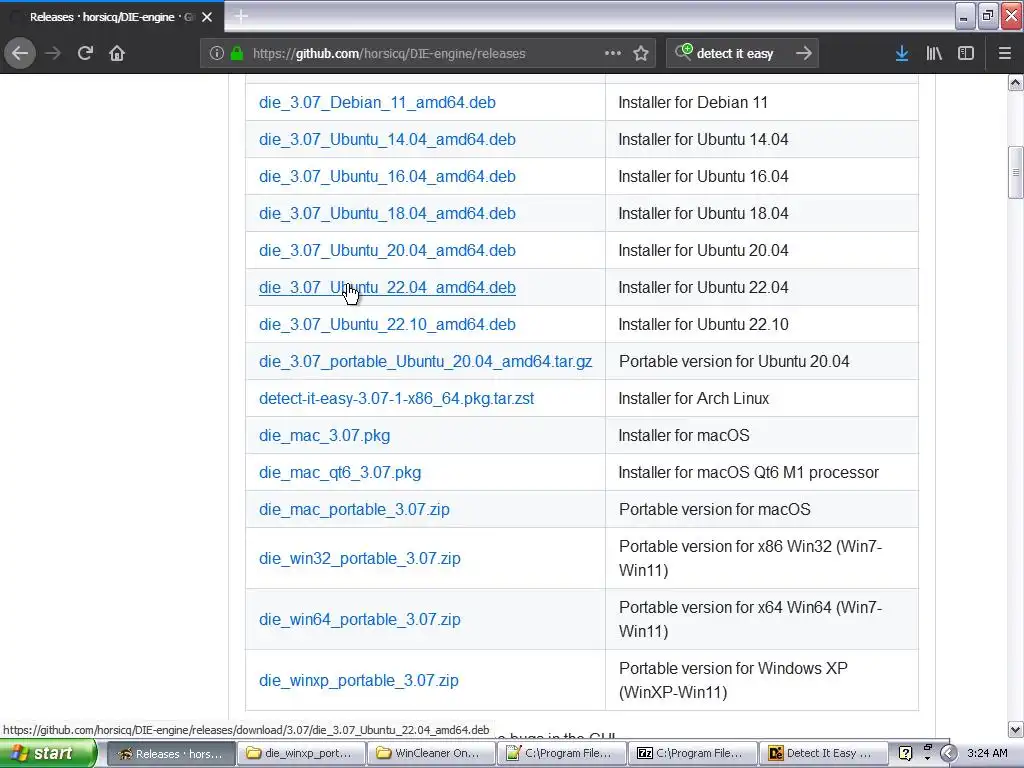This screenshot has width=1024, height=768.
Task: Open page actions three-dot menu
Action: (x=613, y=54)
